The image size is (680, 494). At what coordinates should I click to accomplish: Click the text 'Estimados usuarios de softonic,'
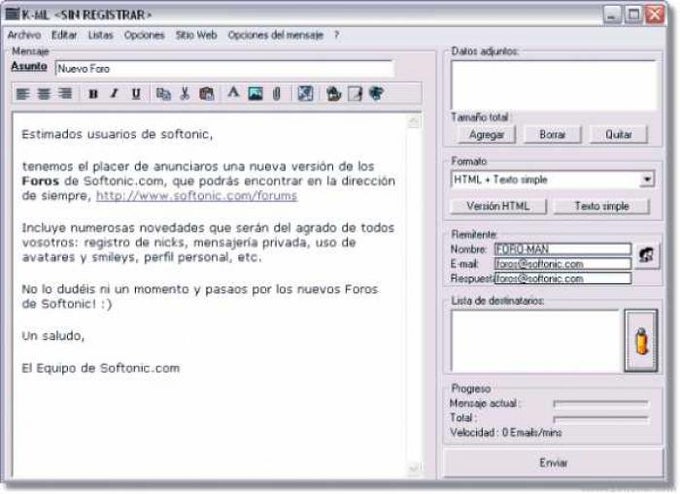[117, 134]
